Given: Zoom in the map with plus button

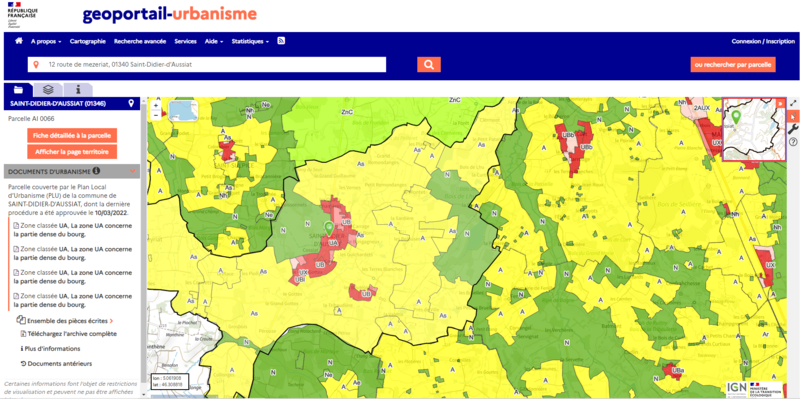Looking at the screenshot, I should [x=156, y=106].
